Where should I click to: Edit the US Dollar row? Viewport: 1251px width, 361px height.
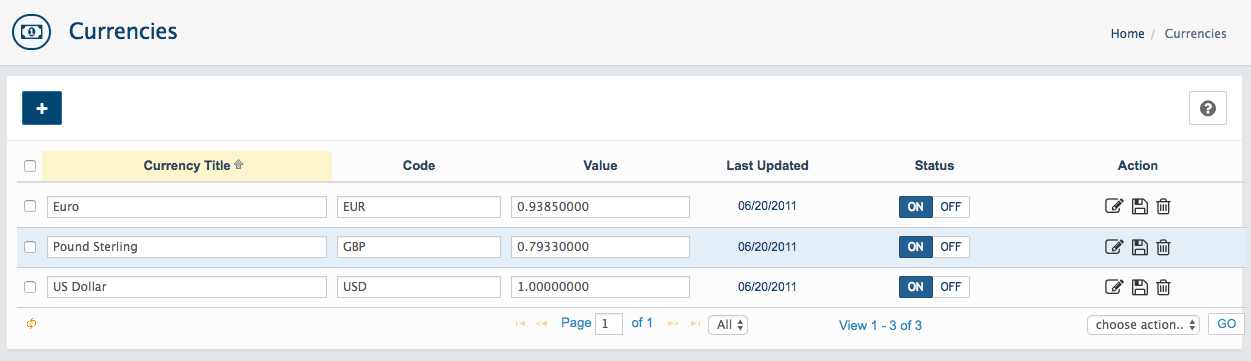point(1114,287)
